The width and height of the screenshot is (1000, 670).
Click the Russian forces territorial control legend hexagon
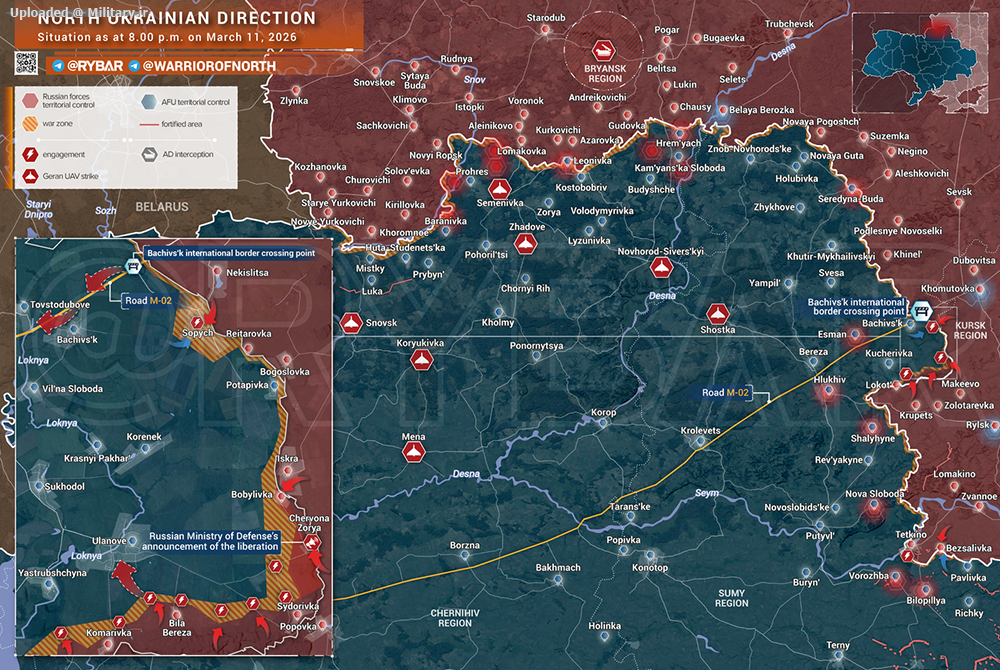click(x=30, y=101)
